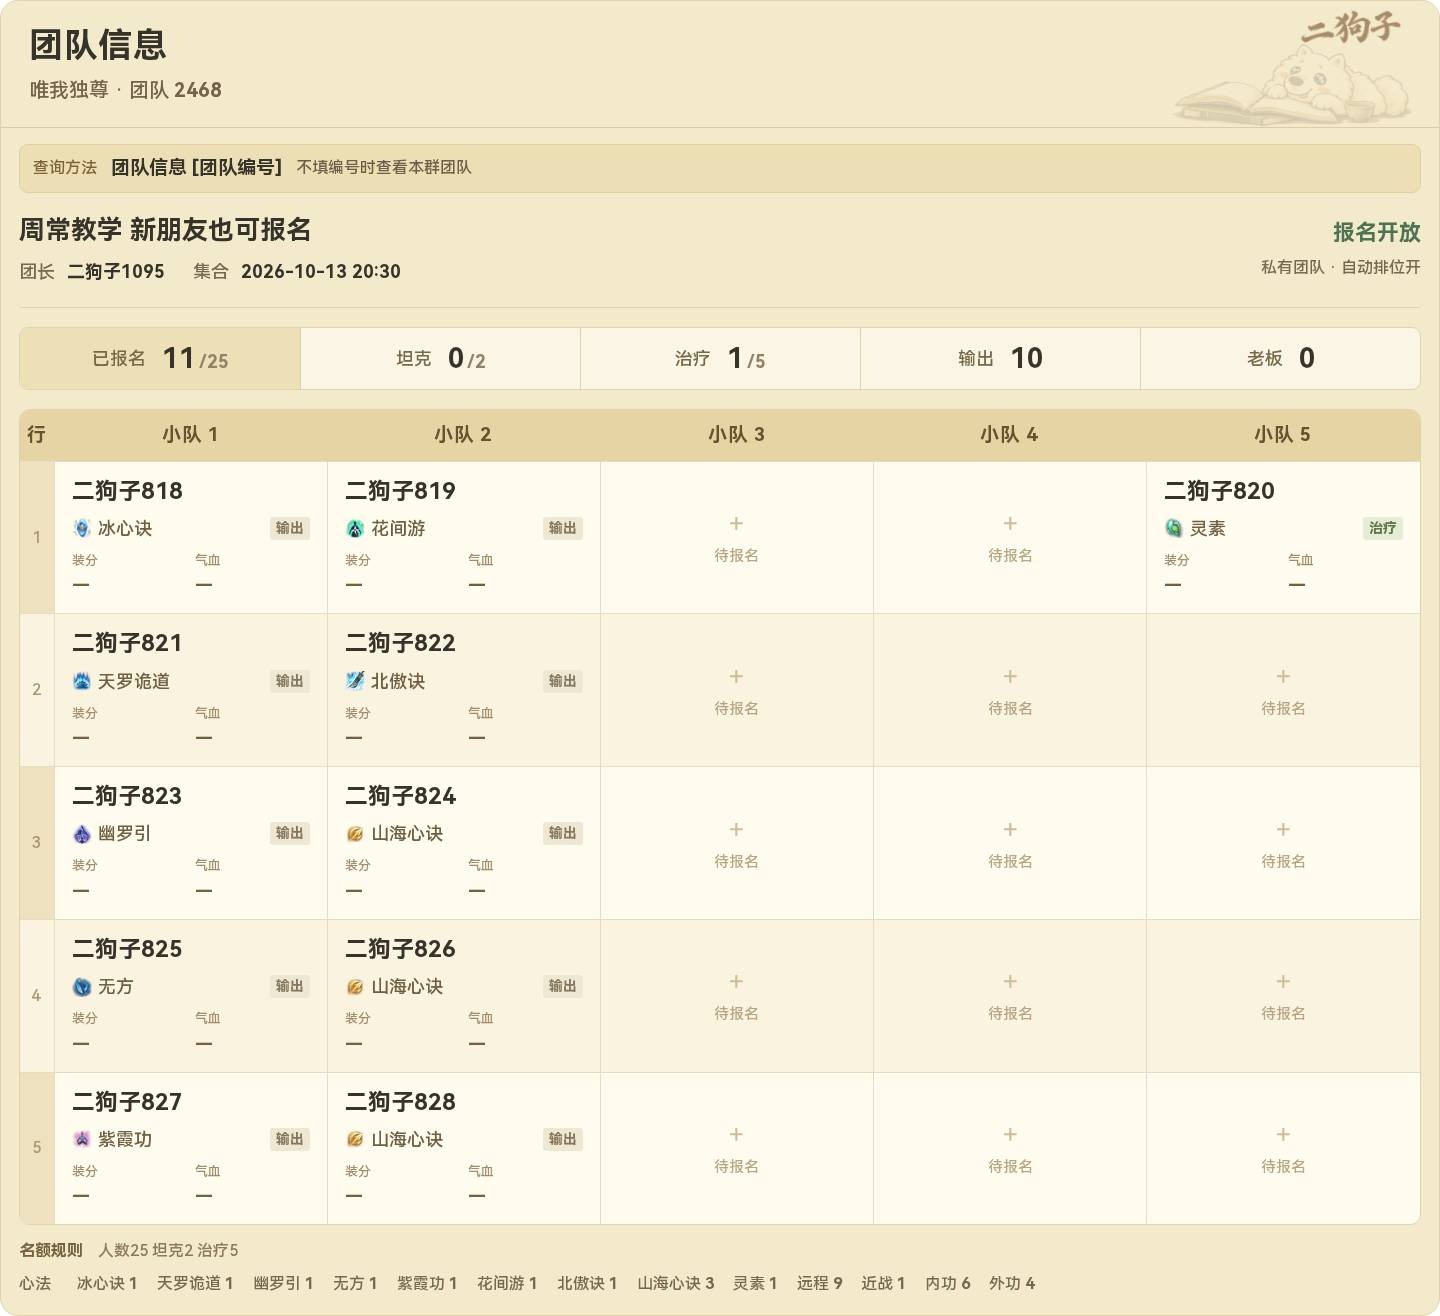The image size is (1440, 1316).
Task: Click the plus icon in 小队 5 row 5
Action: point(1283,1134)
